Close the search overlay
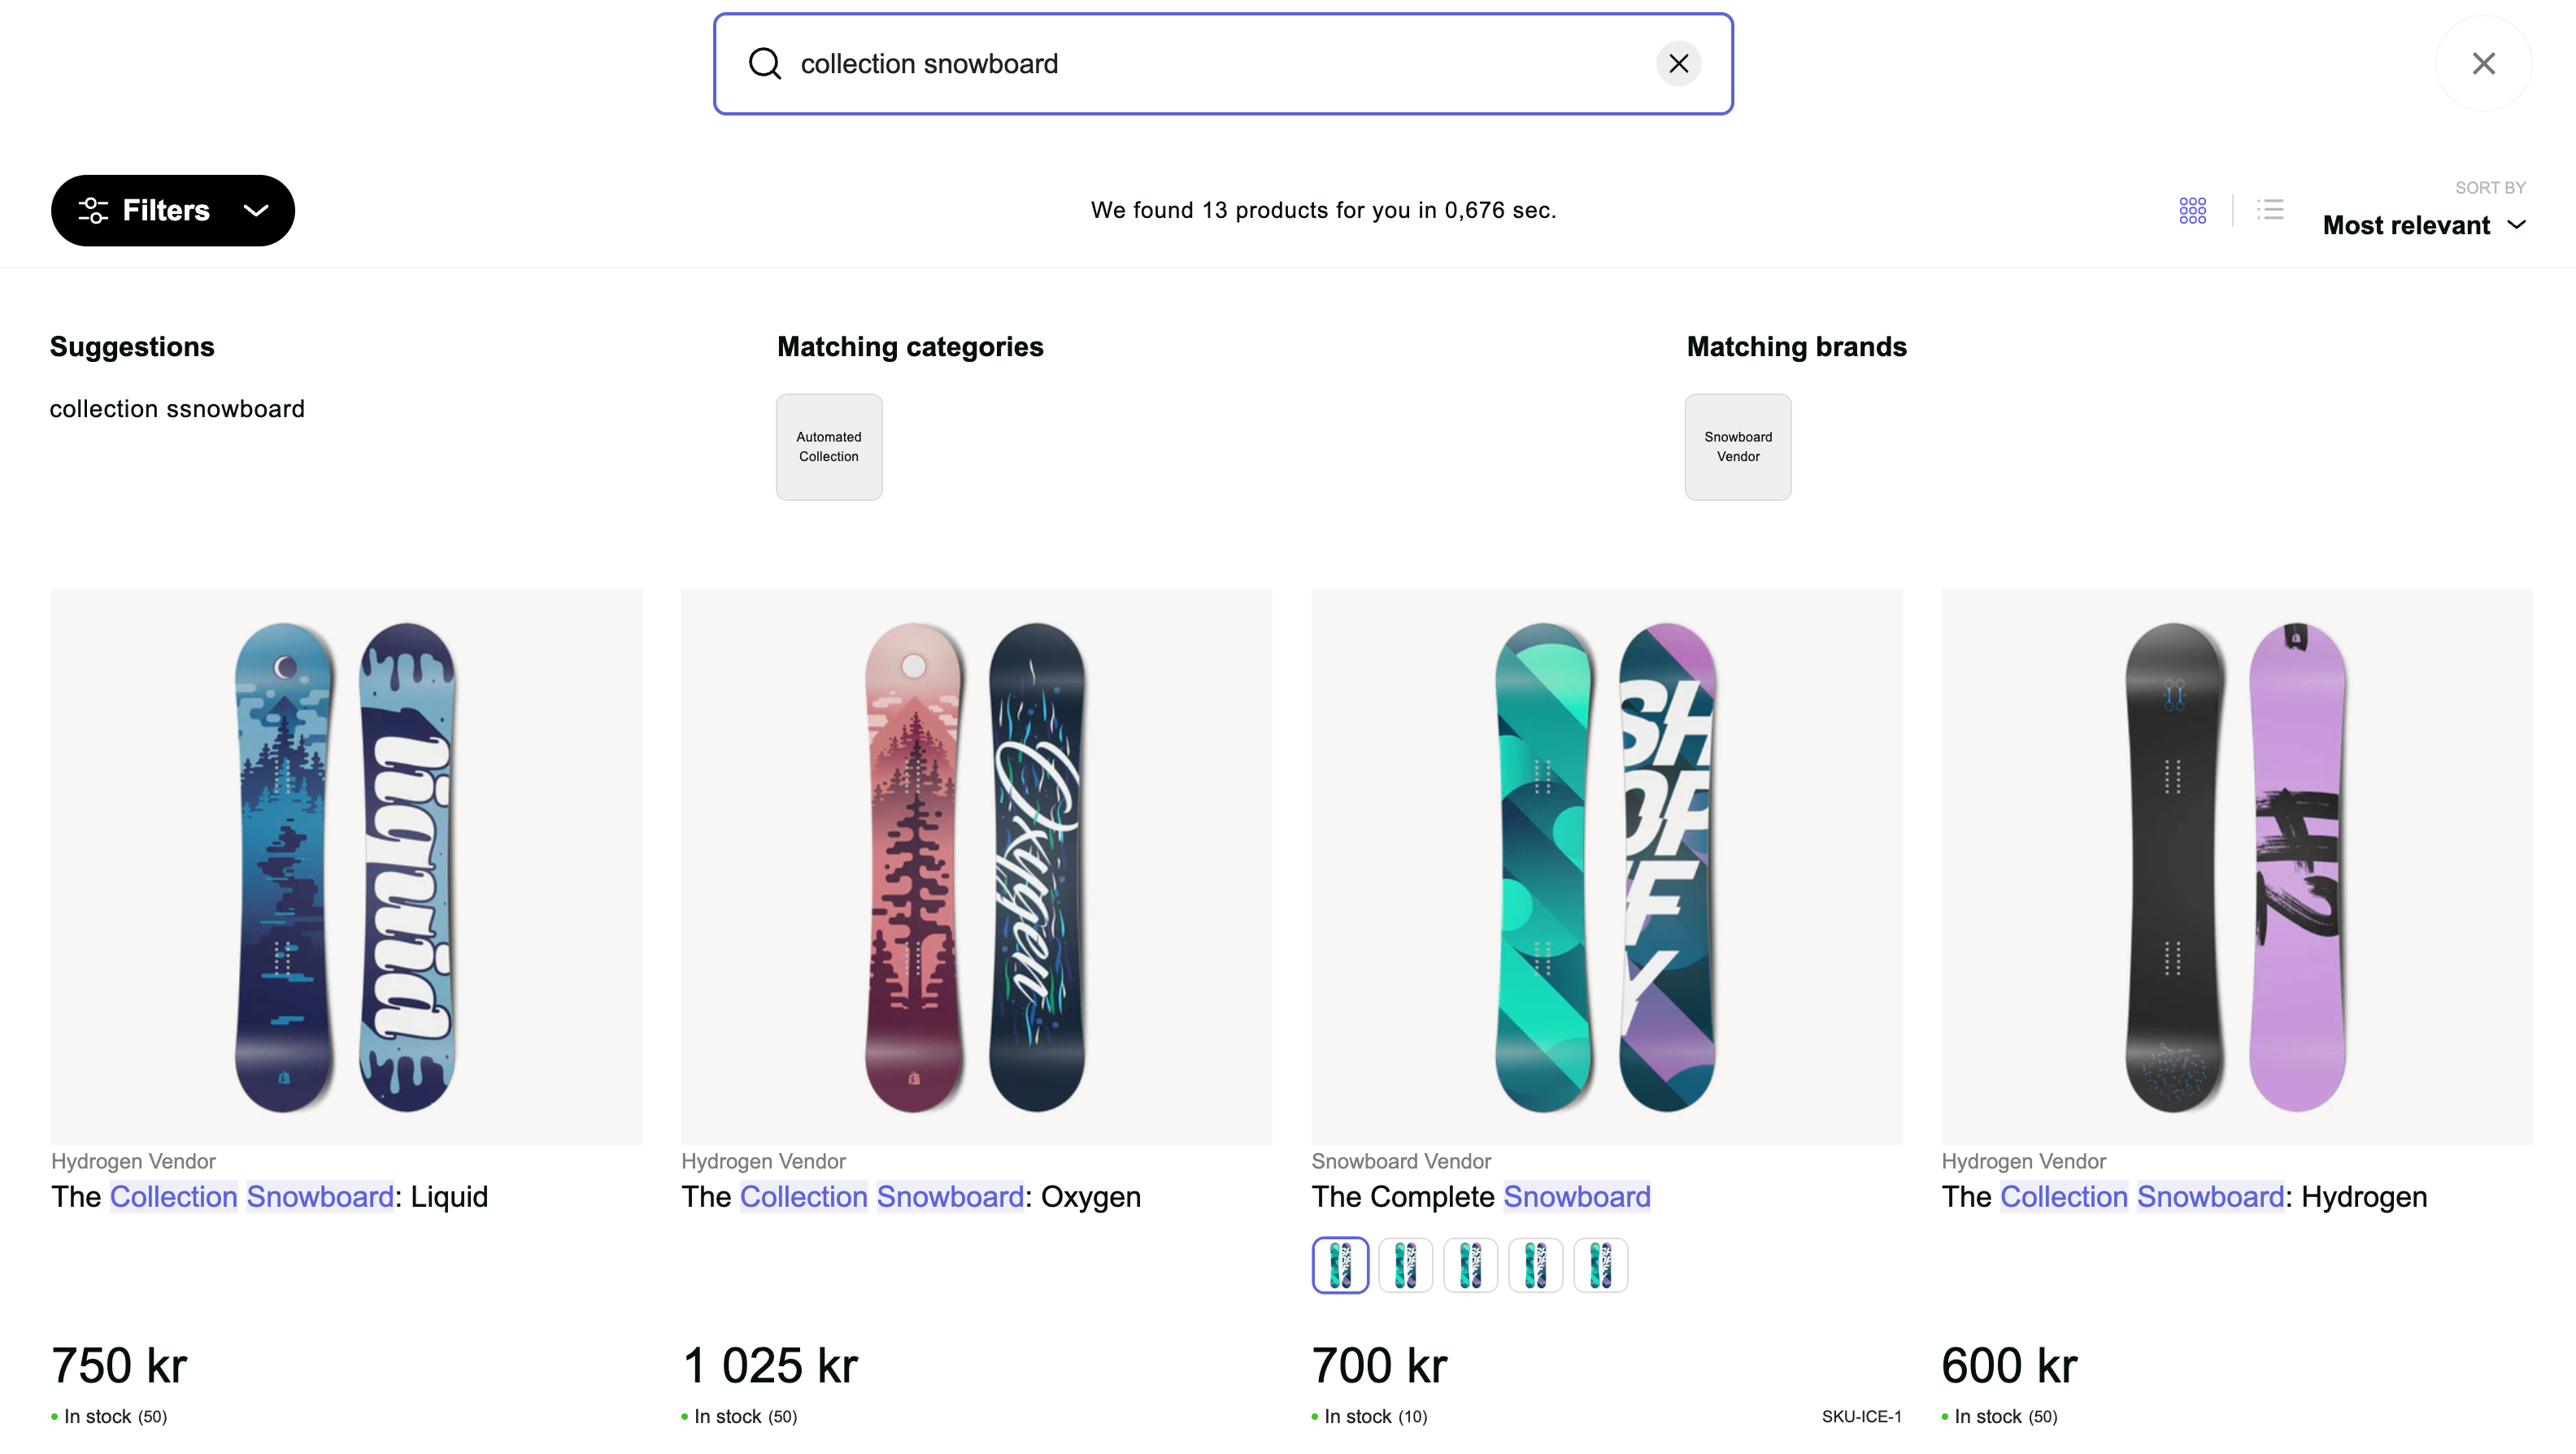2576x1454 pixels. point(2483,64)
